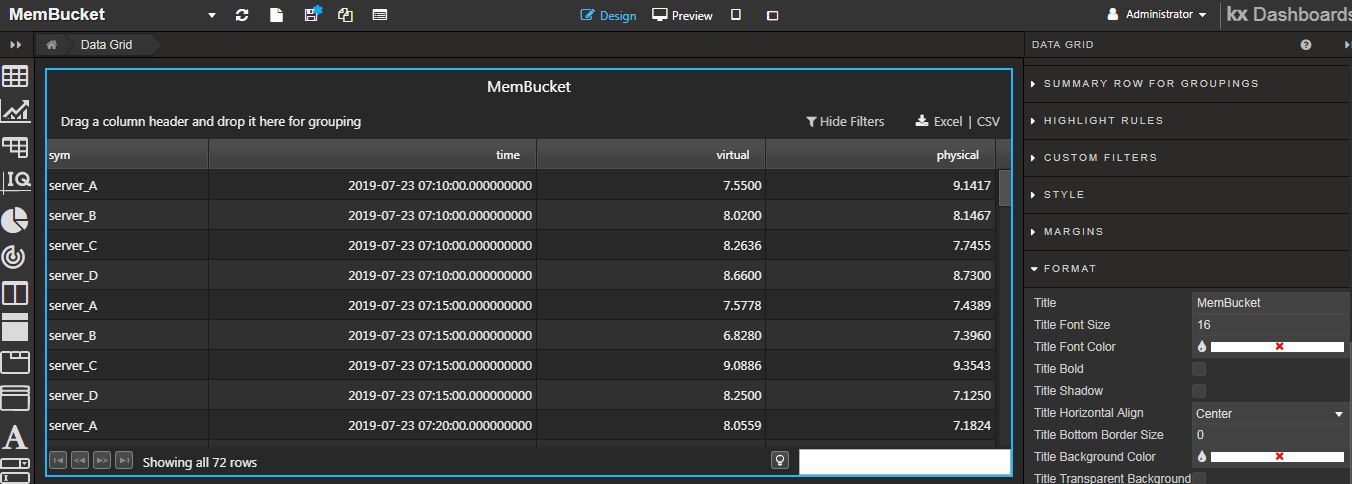Image resolution: width=1352 pixels, height=484 pixels.
Task: Go to the next page of rows
Action: click(x=102, y=461)
